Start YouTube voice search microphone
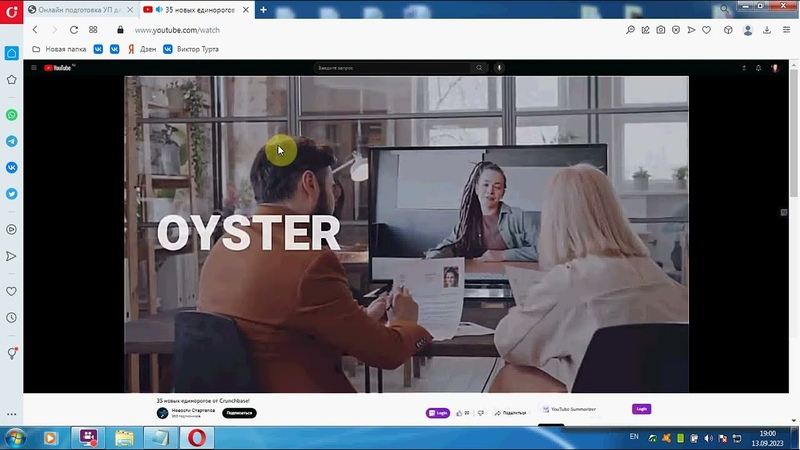This screenshot has height=450, width=800. (499, 67)
